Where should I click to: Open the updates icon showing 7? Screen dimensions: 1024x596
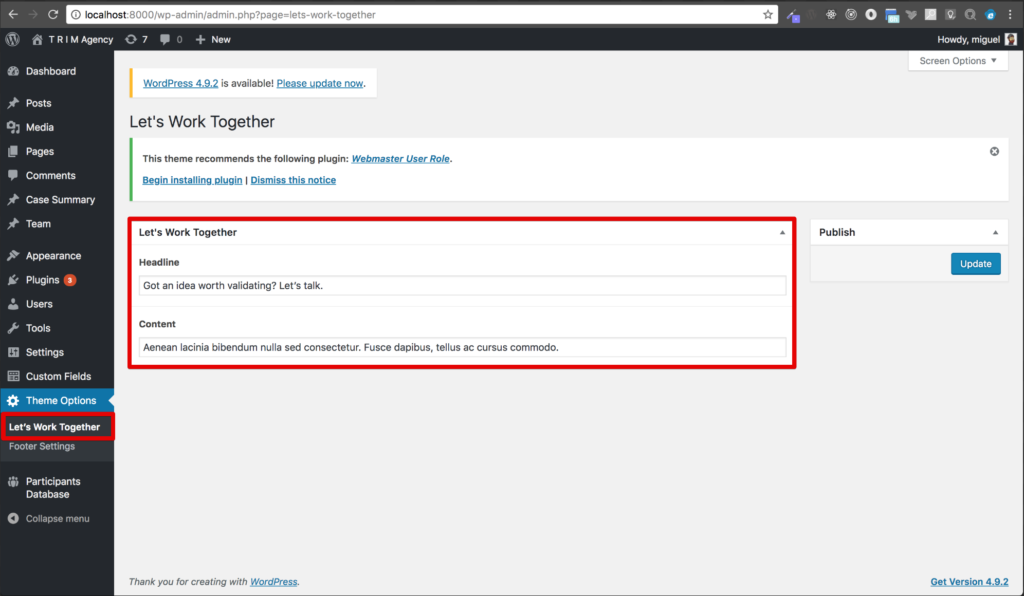point(131,39)
